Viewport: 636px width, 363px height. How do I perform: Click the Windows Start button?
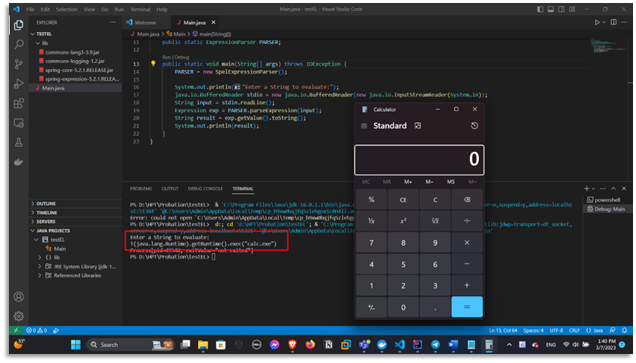[75, 345]
